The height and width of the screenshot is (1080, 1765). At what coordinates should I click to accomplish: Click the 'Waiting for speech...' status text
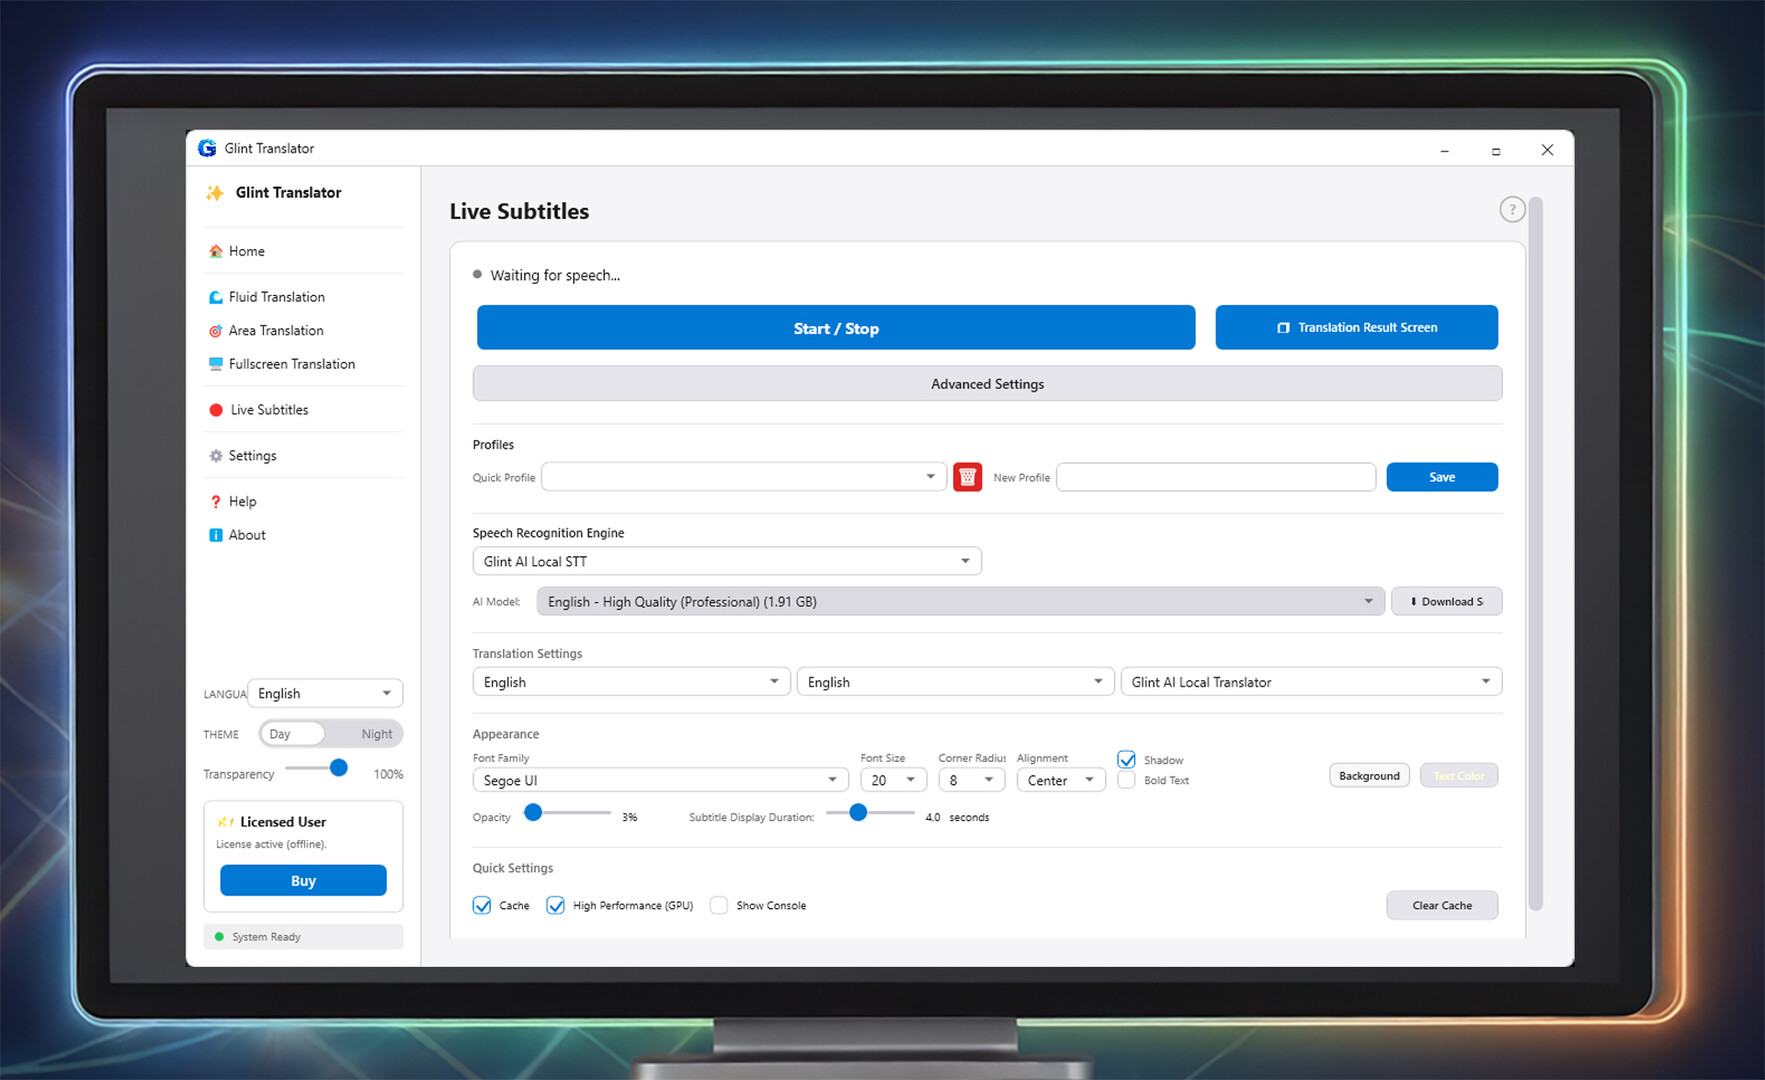(x=555, y=275)
